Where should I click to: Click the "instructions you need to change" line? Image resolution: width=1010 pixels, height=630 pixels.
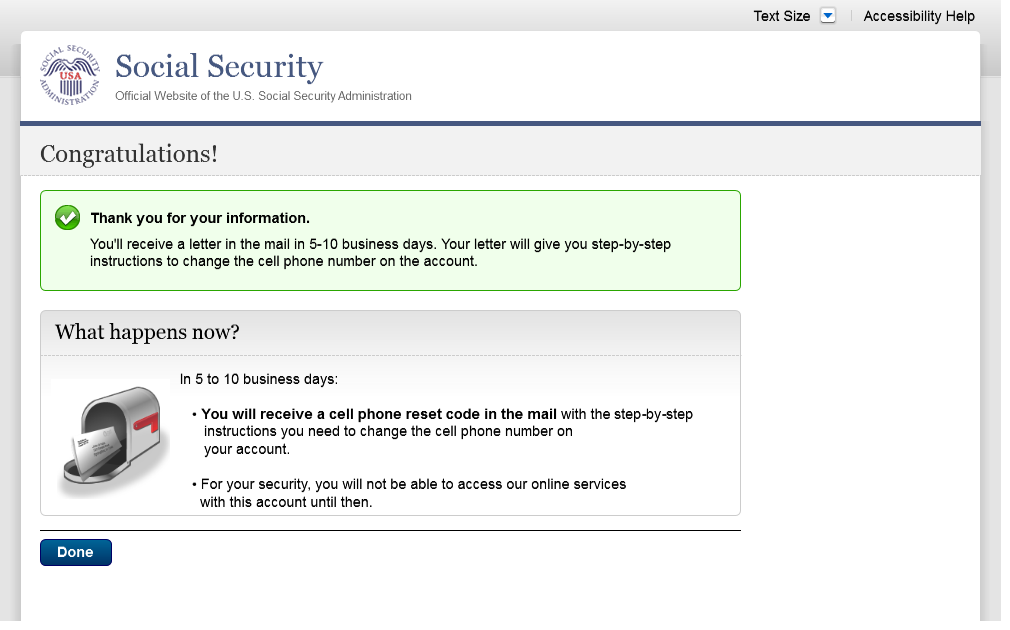point(388,431)
